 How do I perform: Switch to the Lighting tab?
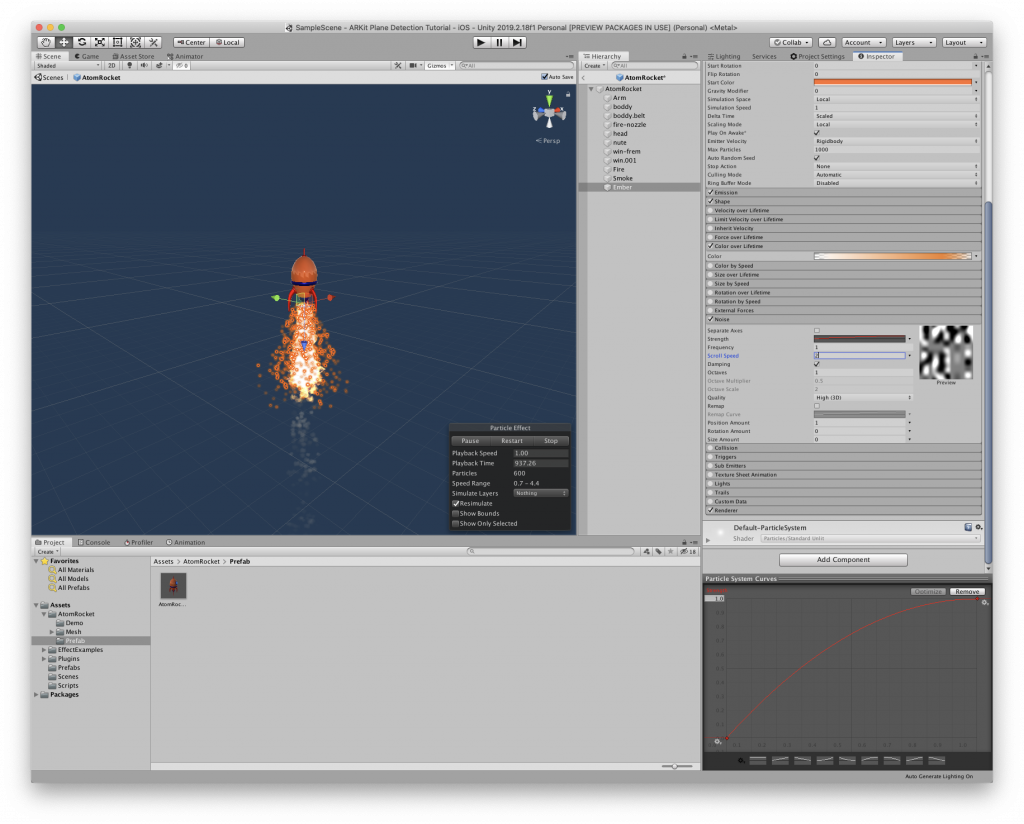pos(724,57)
